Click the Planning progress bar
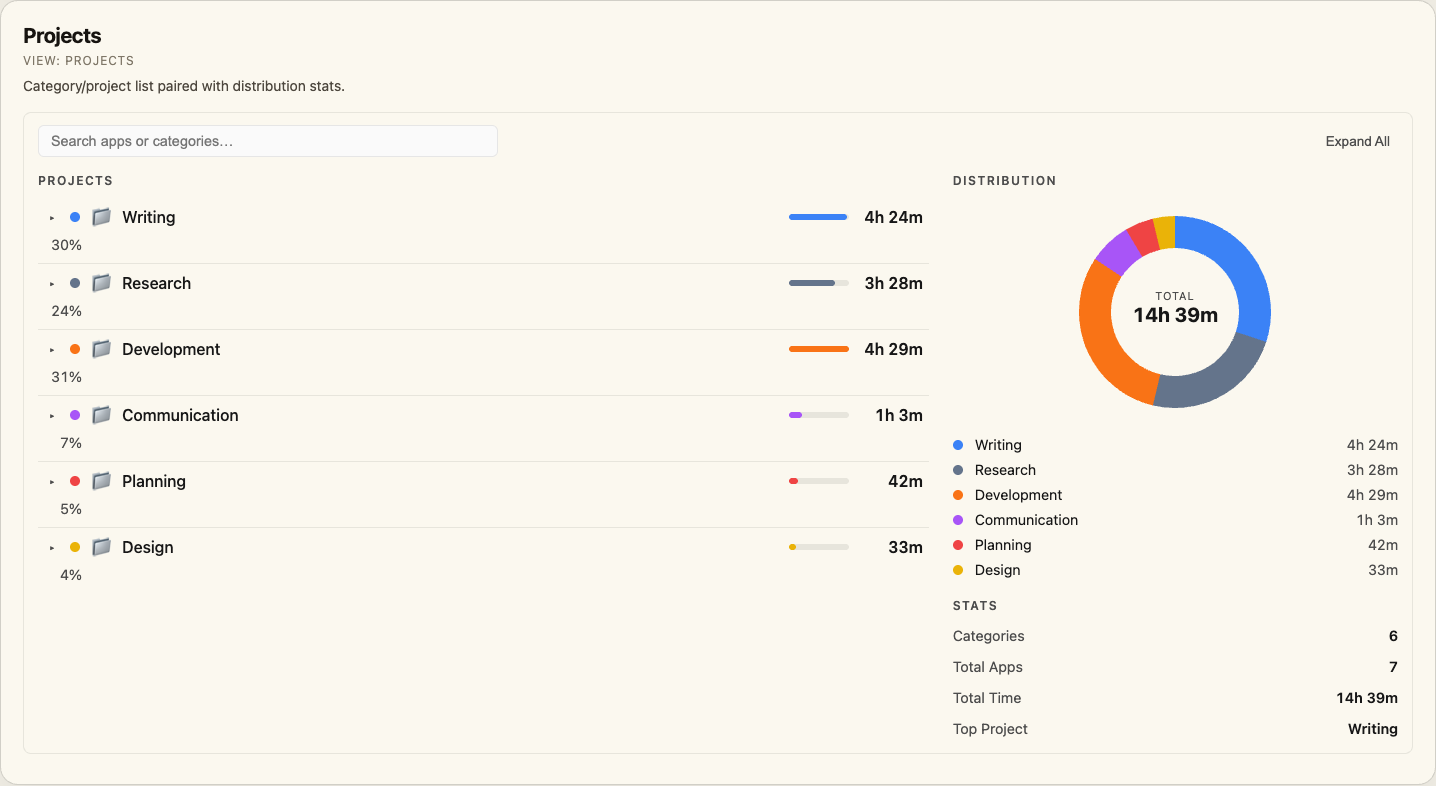Viewport: 1436px width, 786px height. click(819, 481)
